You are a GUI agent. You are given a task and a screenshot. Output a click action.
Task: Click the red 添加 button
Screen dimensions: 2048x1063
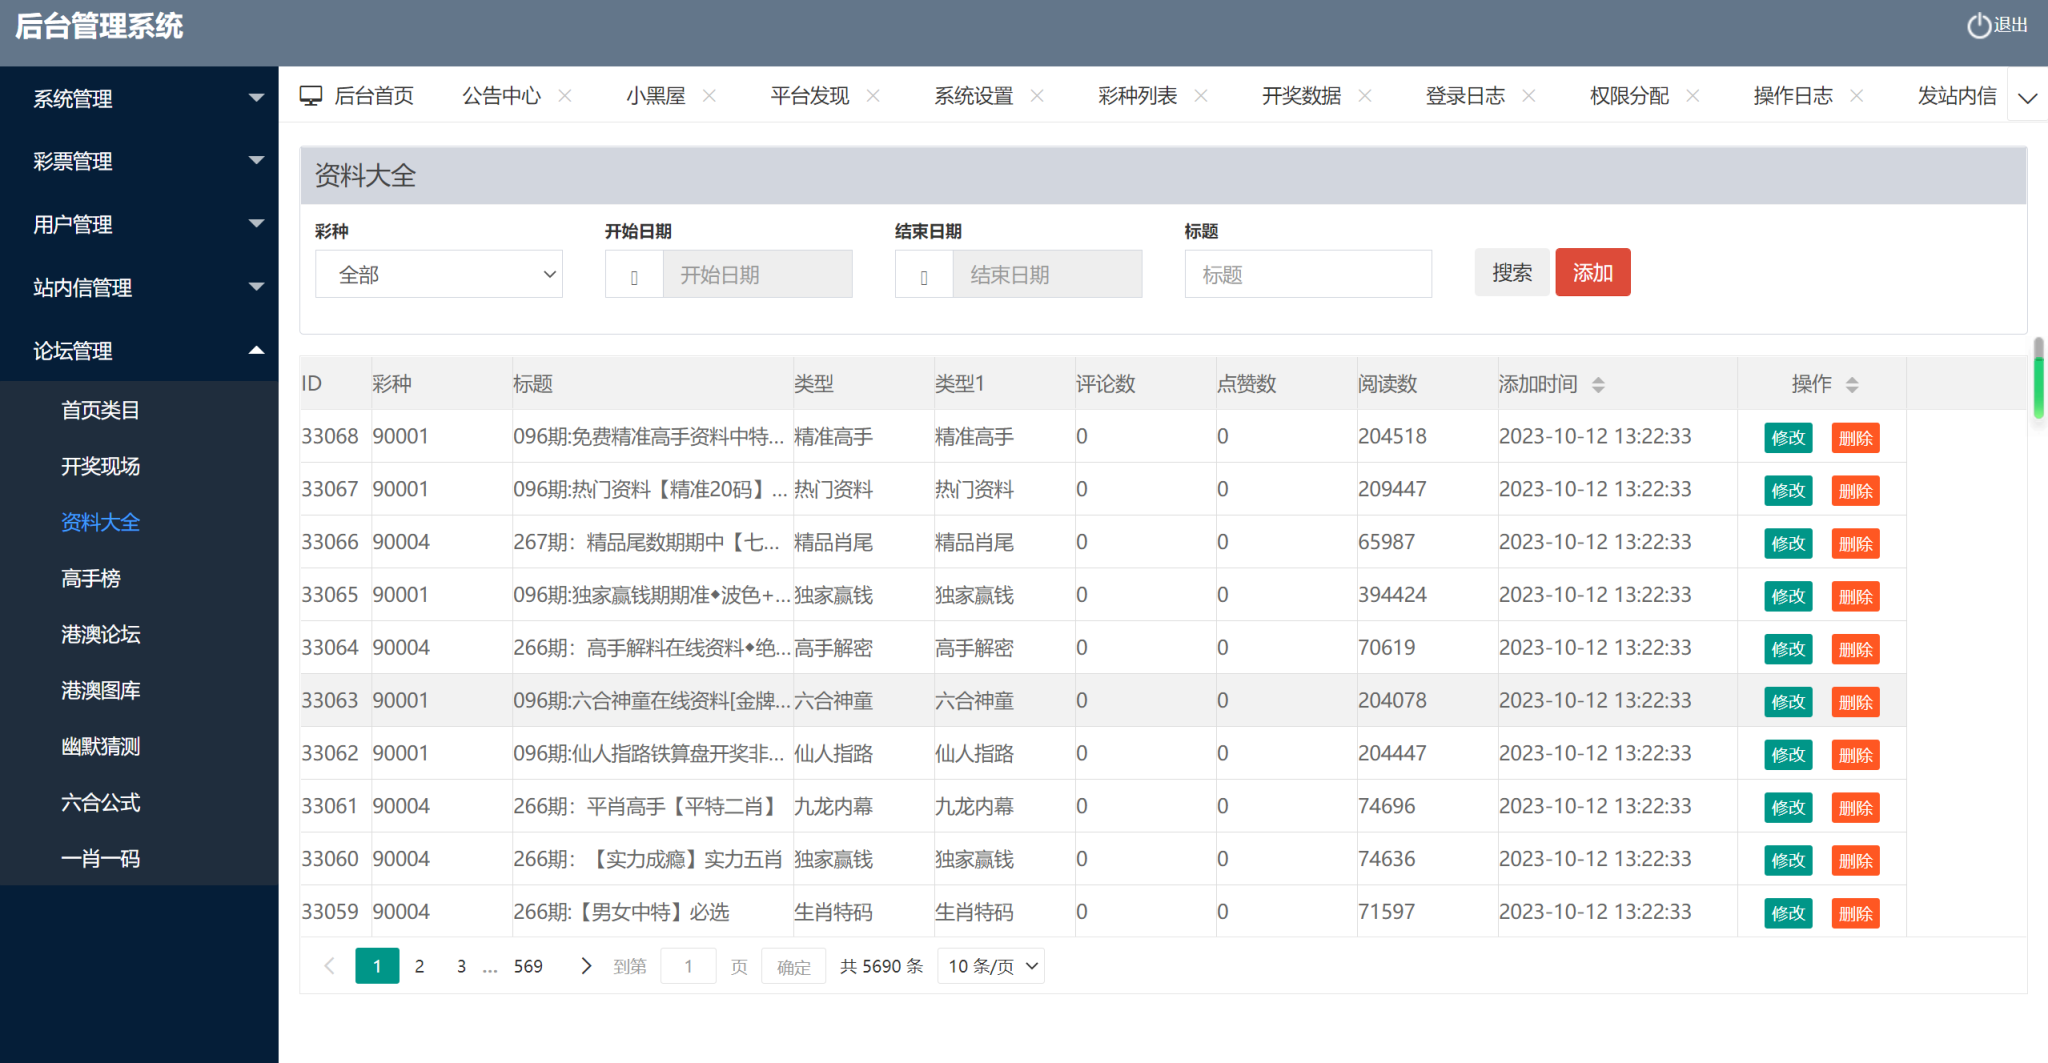(x=1593, y=272)
